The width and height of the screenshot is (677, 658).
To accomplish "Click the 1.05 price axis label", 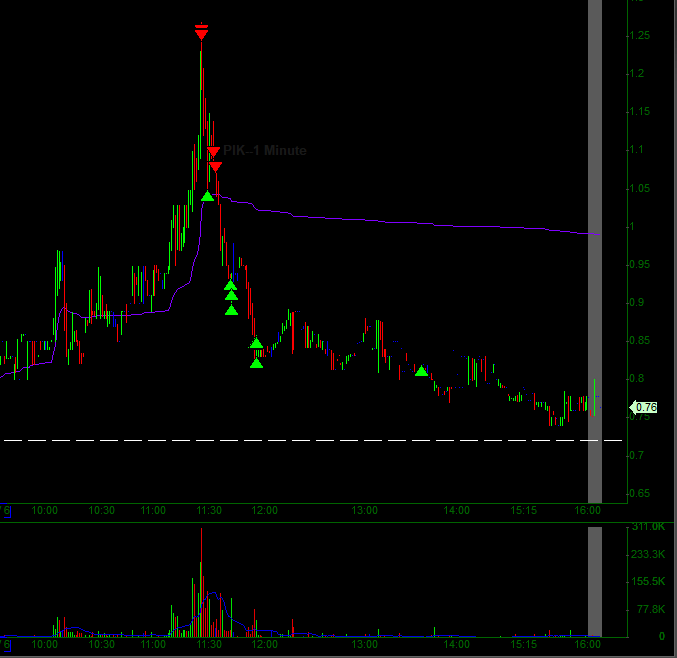I will (639, 188).
